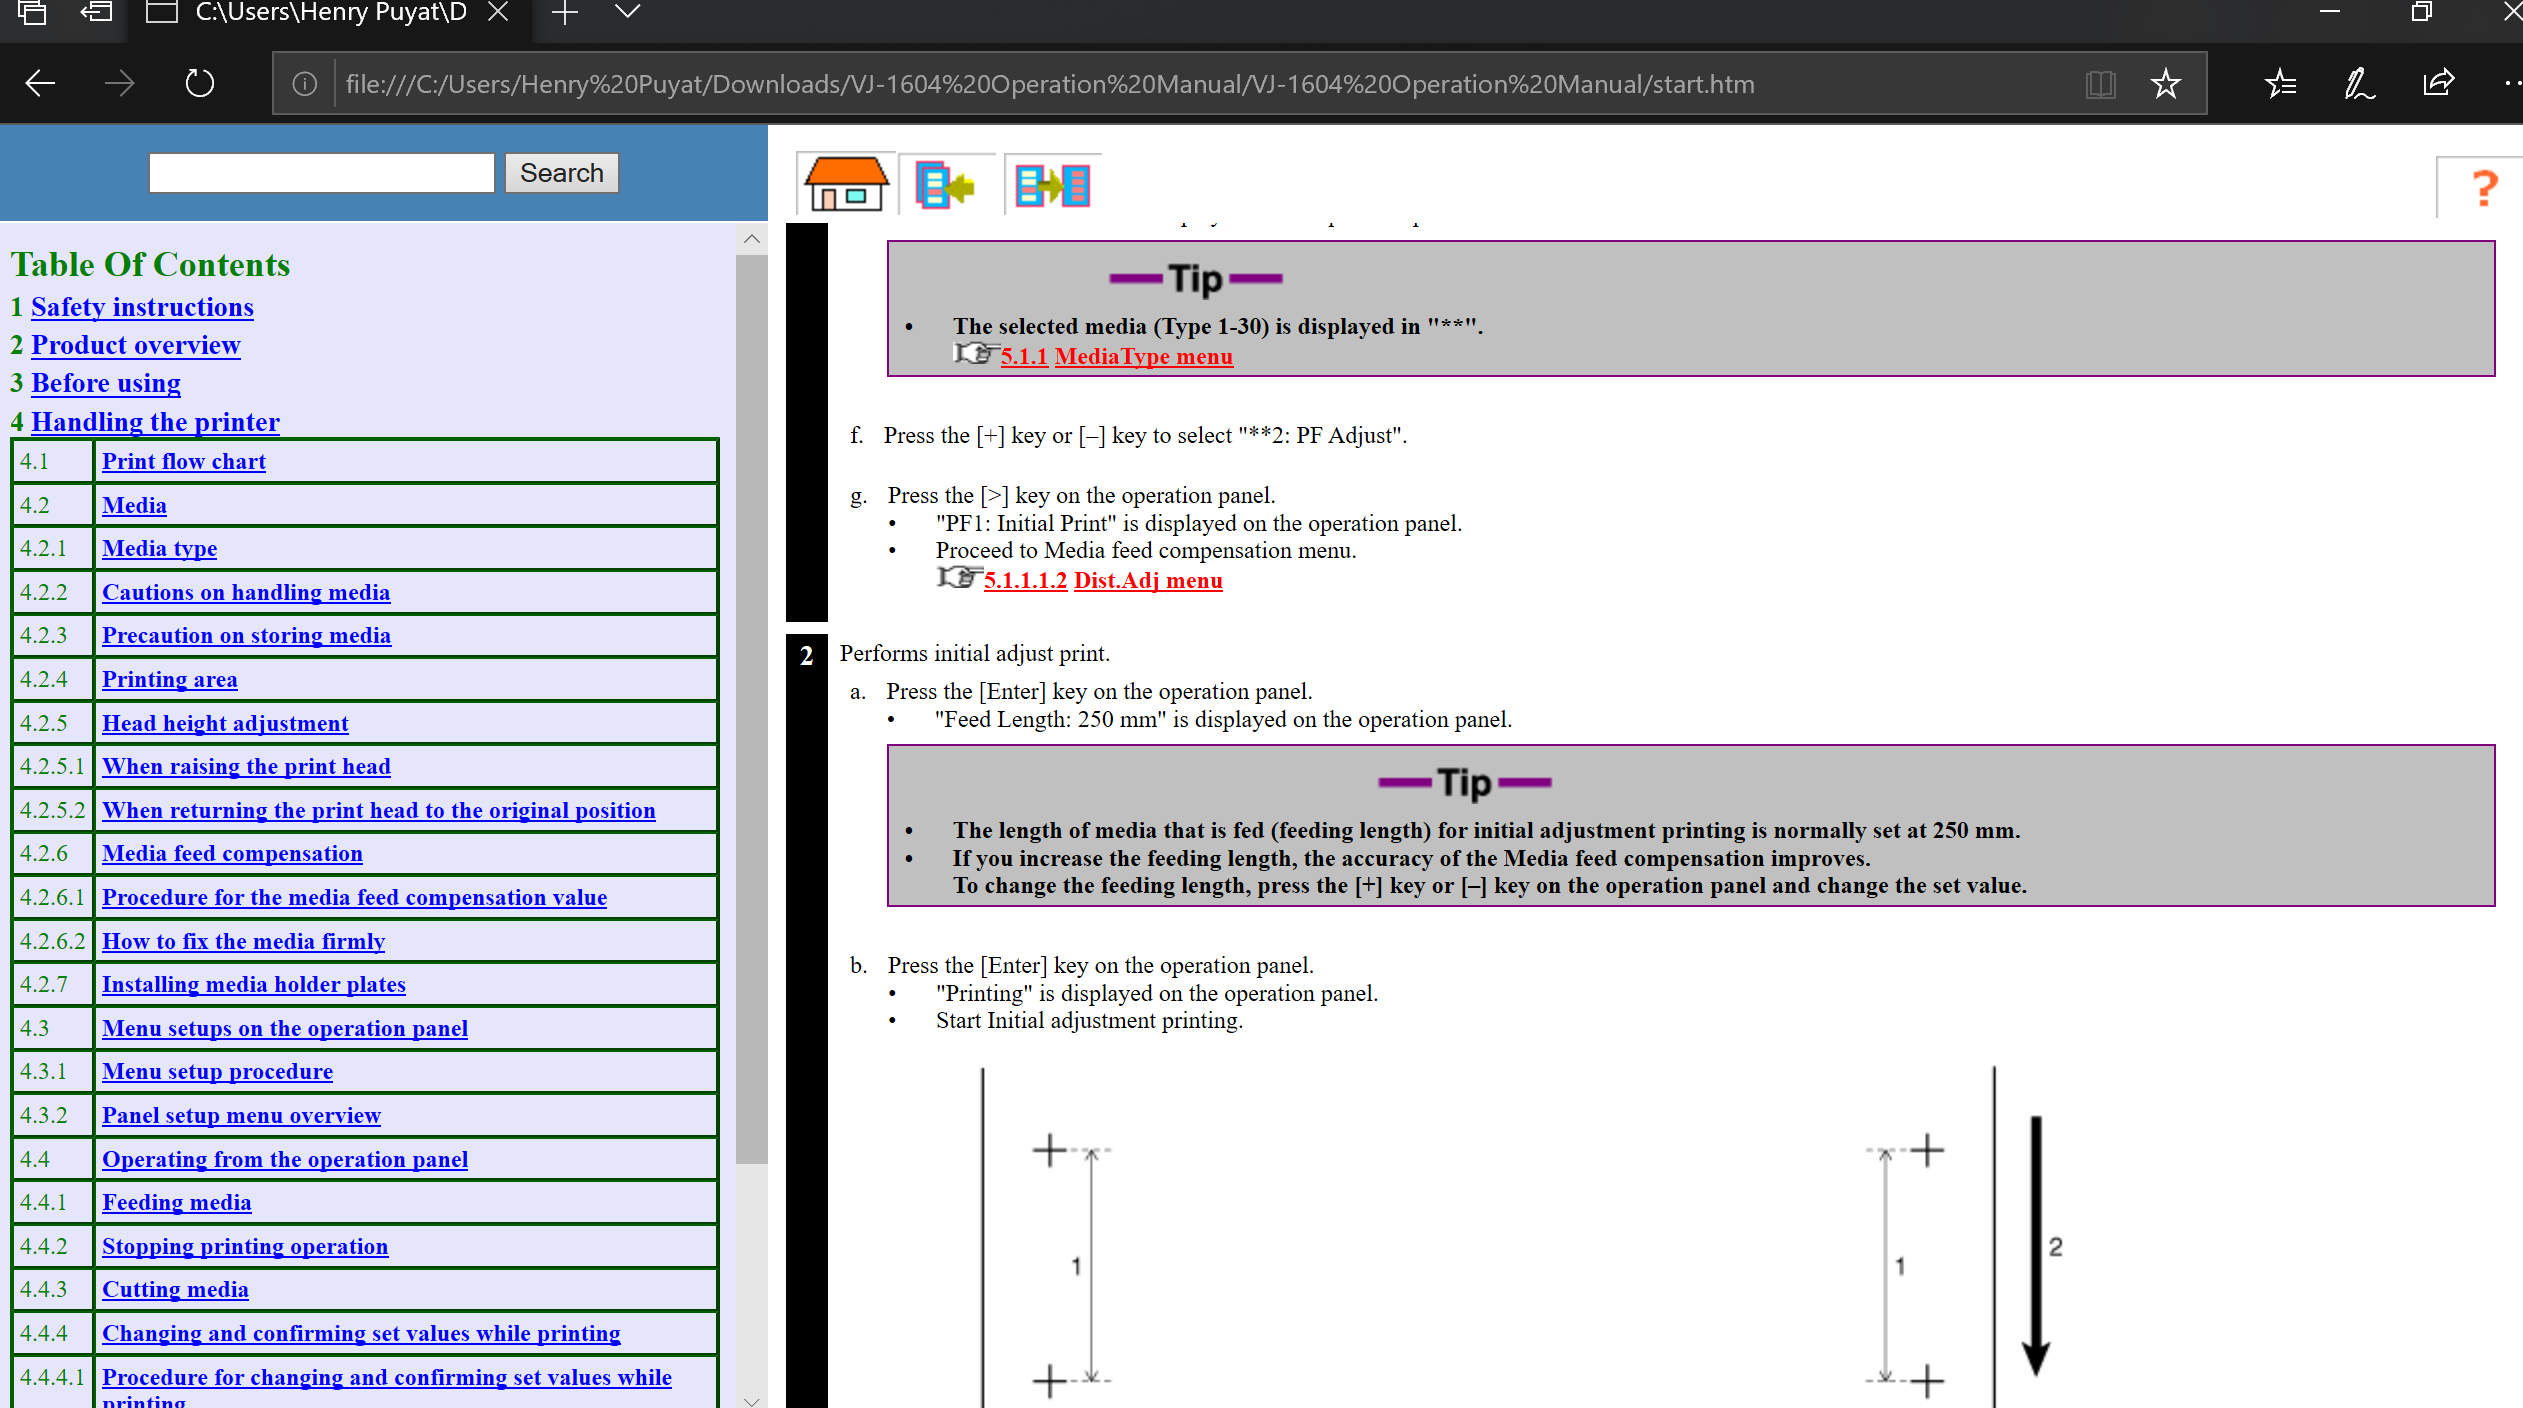
Task: Open 4.2 Media link
Action: (x=134, y=505)
